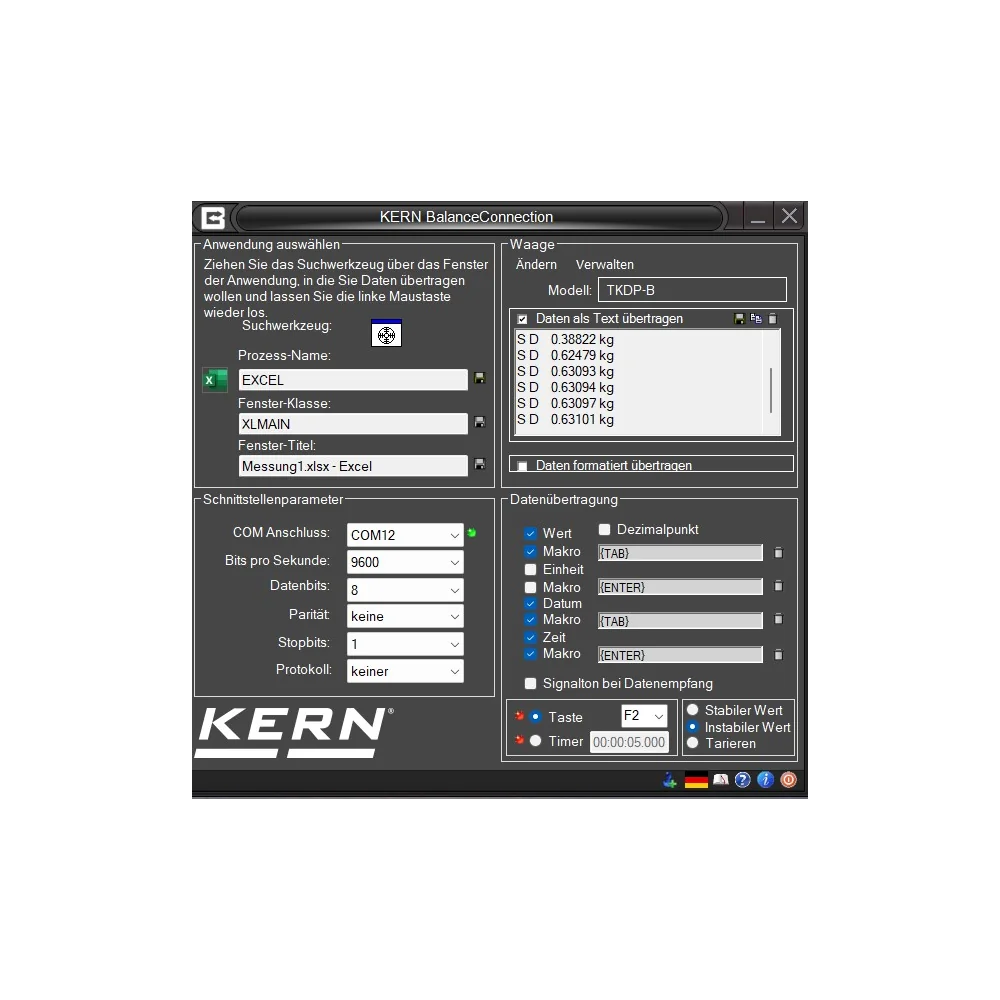The width and height of the screenshot is (1000, 1000).
Task: Open the logbook icon in the status bar
Action: (721, 779)
